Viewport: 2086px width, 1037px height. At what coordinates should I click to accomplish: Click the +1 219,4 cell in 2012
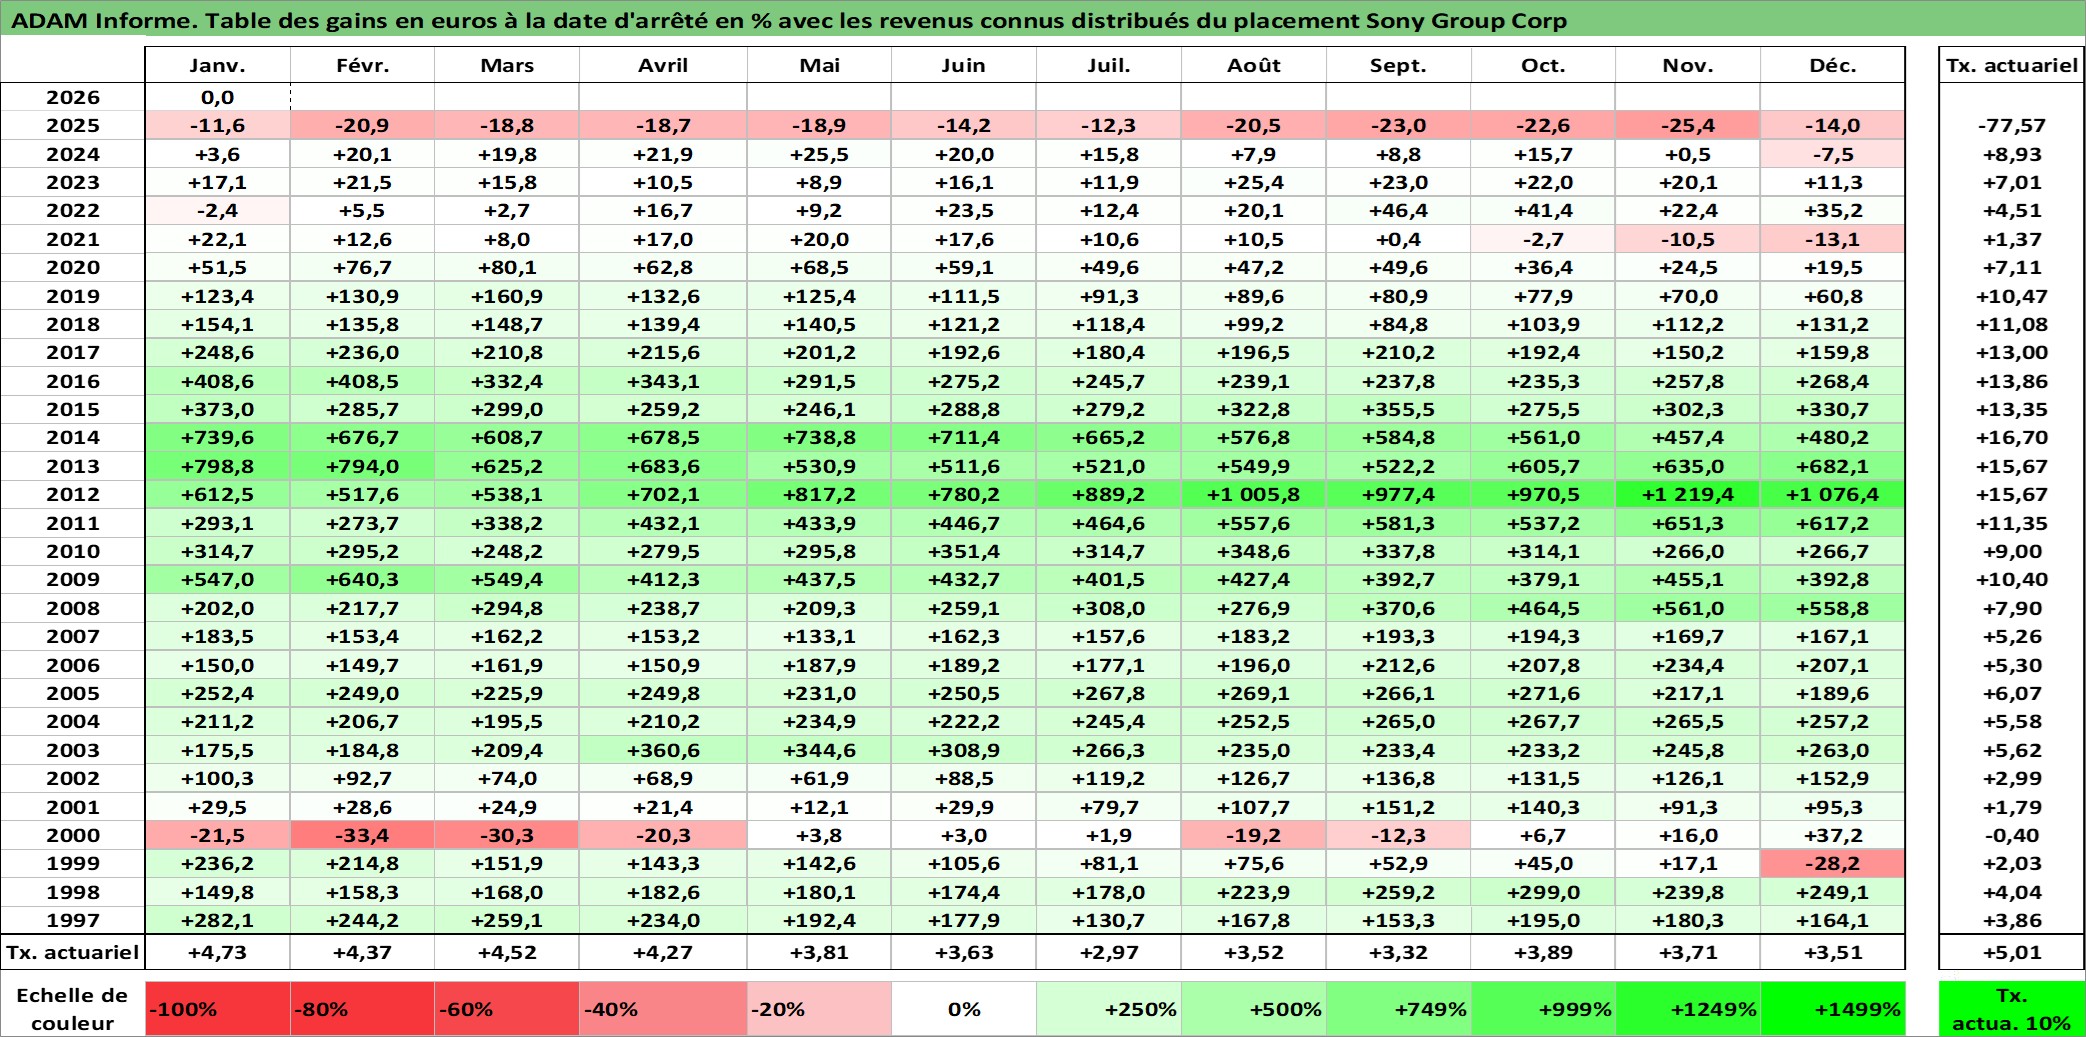tap(1688, 494)
